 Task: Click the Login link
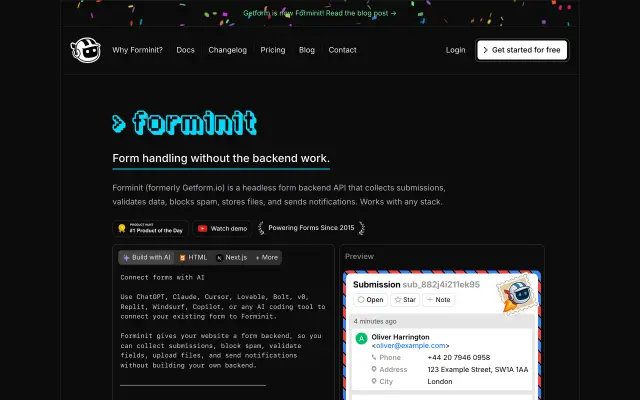click(x=455, y=50)
